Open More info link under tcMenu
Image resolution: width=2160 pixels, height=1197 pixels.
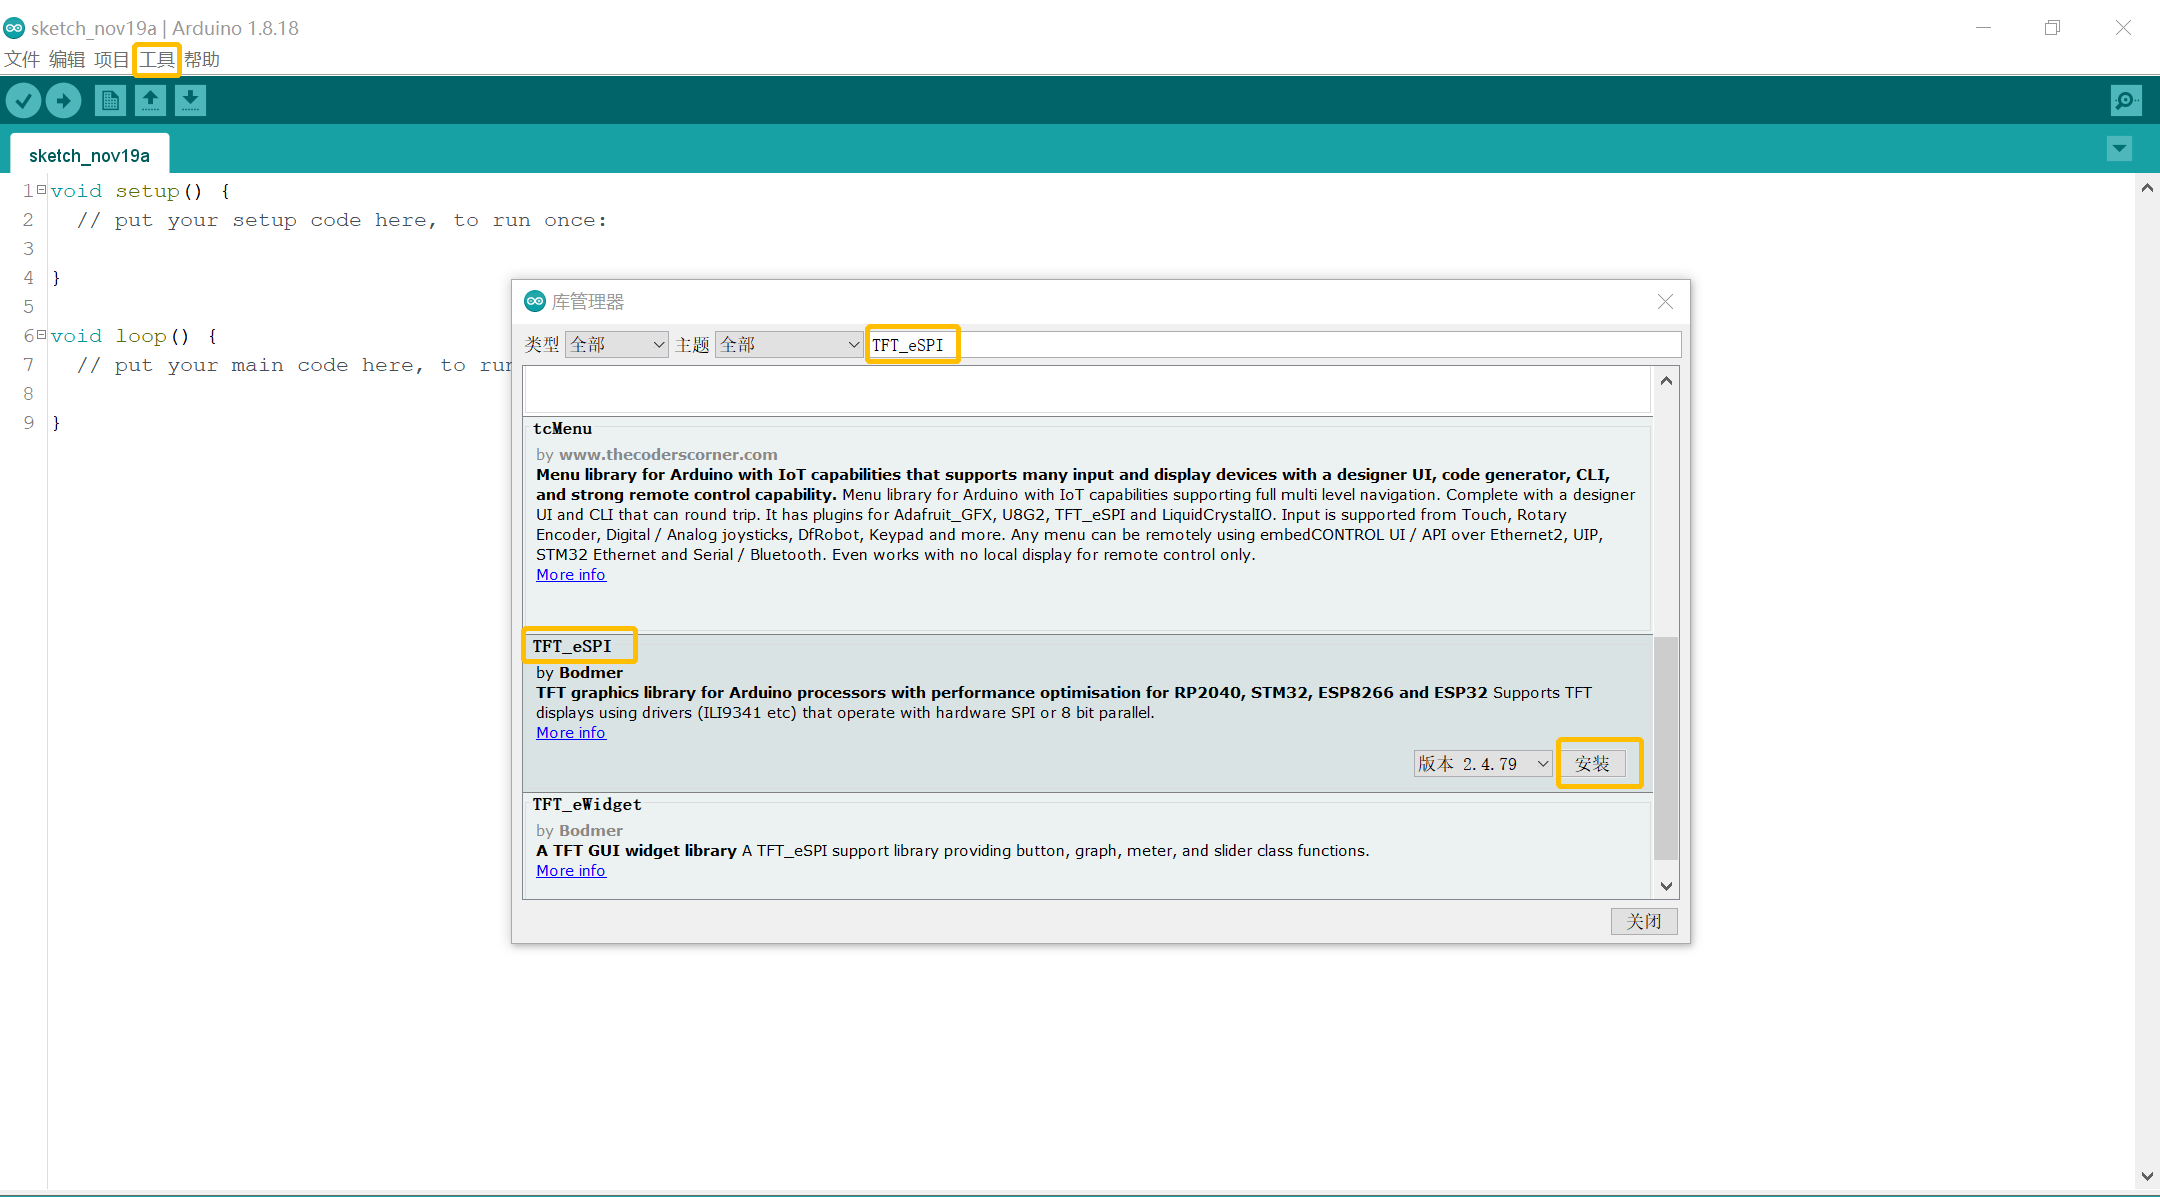pyautogui.click(x=571, y=575)
